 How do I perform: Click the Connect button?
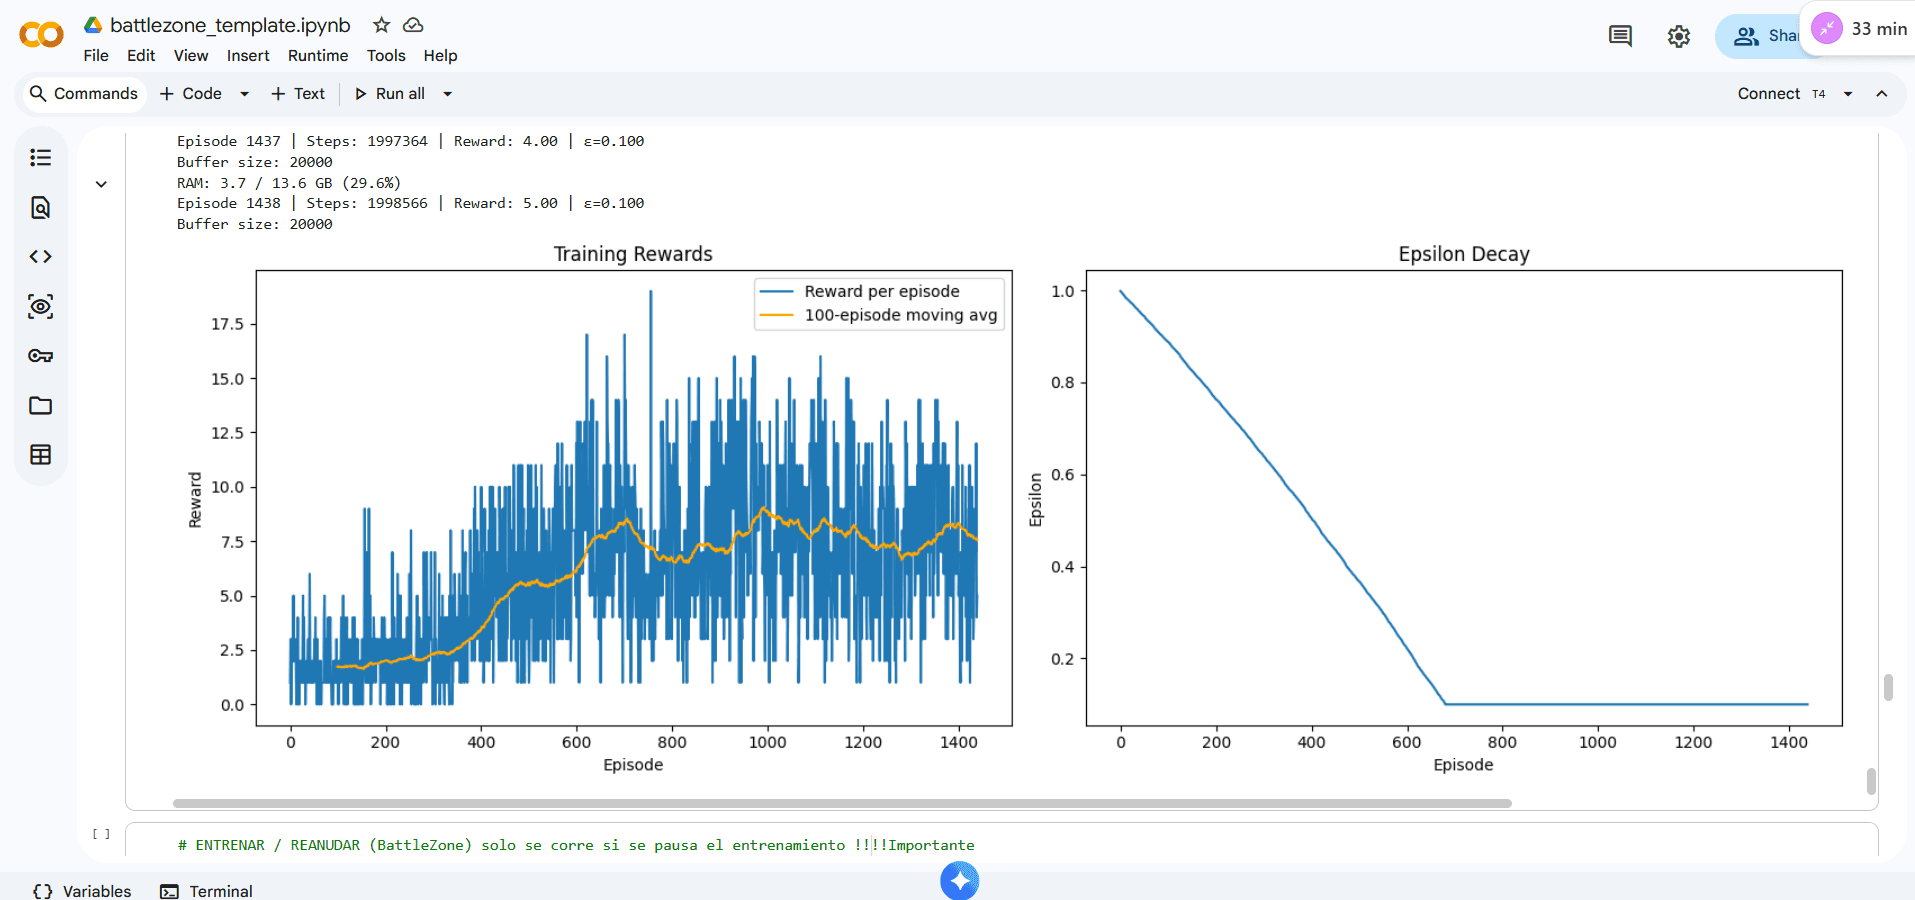[x=1768, y=94]
